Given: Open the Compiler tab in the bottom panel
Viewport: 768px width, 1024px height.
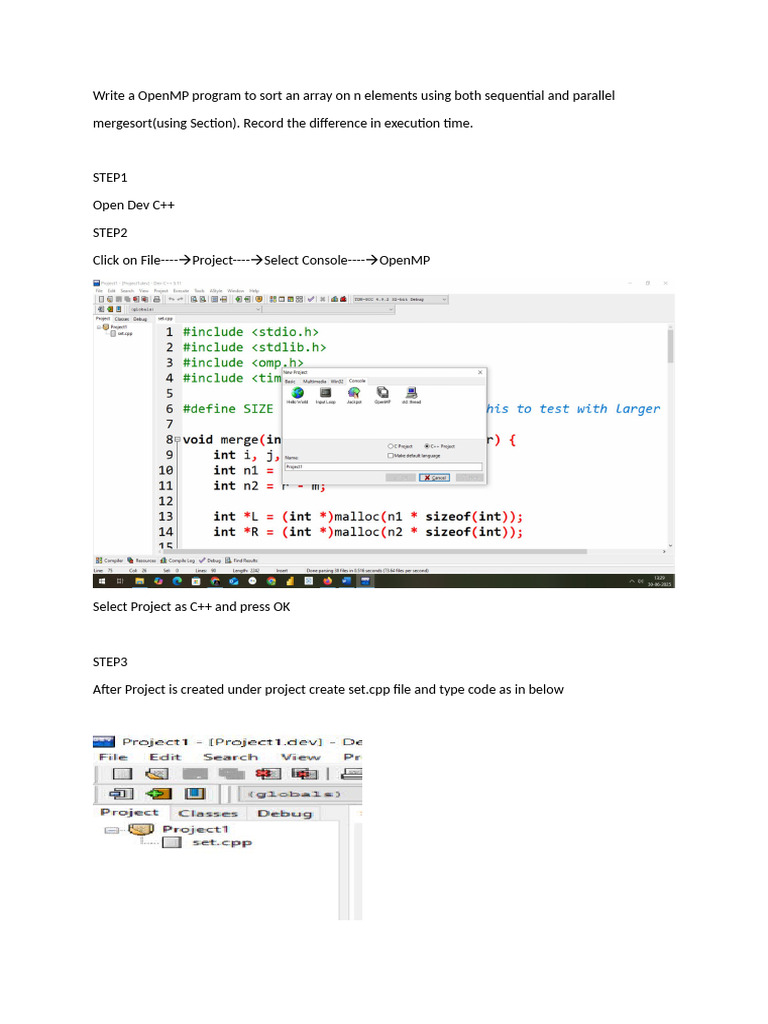Looking at the screenshot, I should click(109, 560).
